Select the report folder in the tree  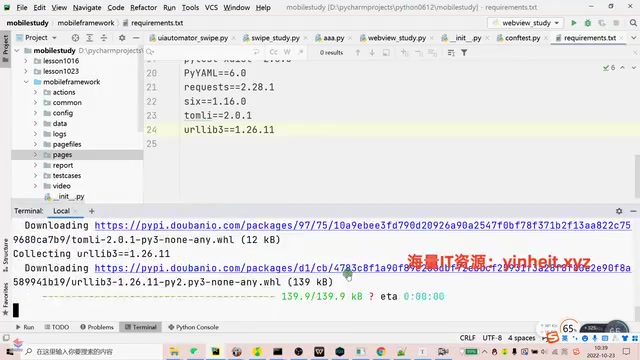(63, 165)
